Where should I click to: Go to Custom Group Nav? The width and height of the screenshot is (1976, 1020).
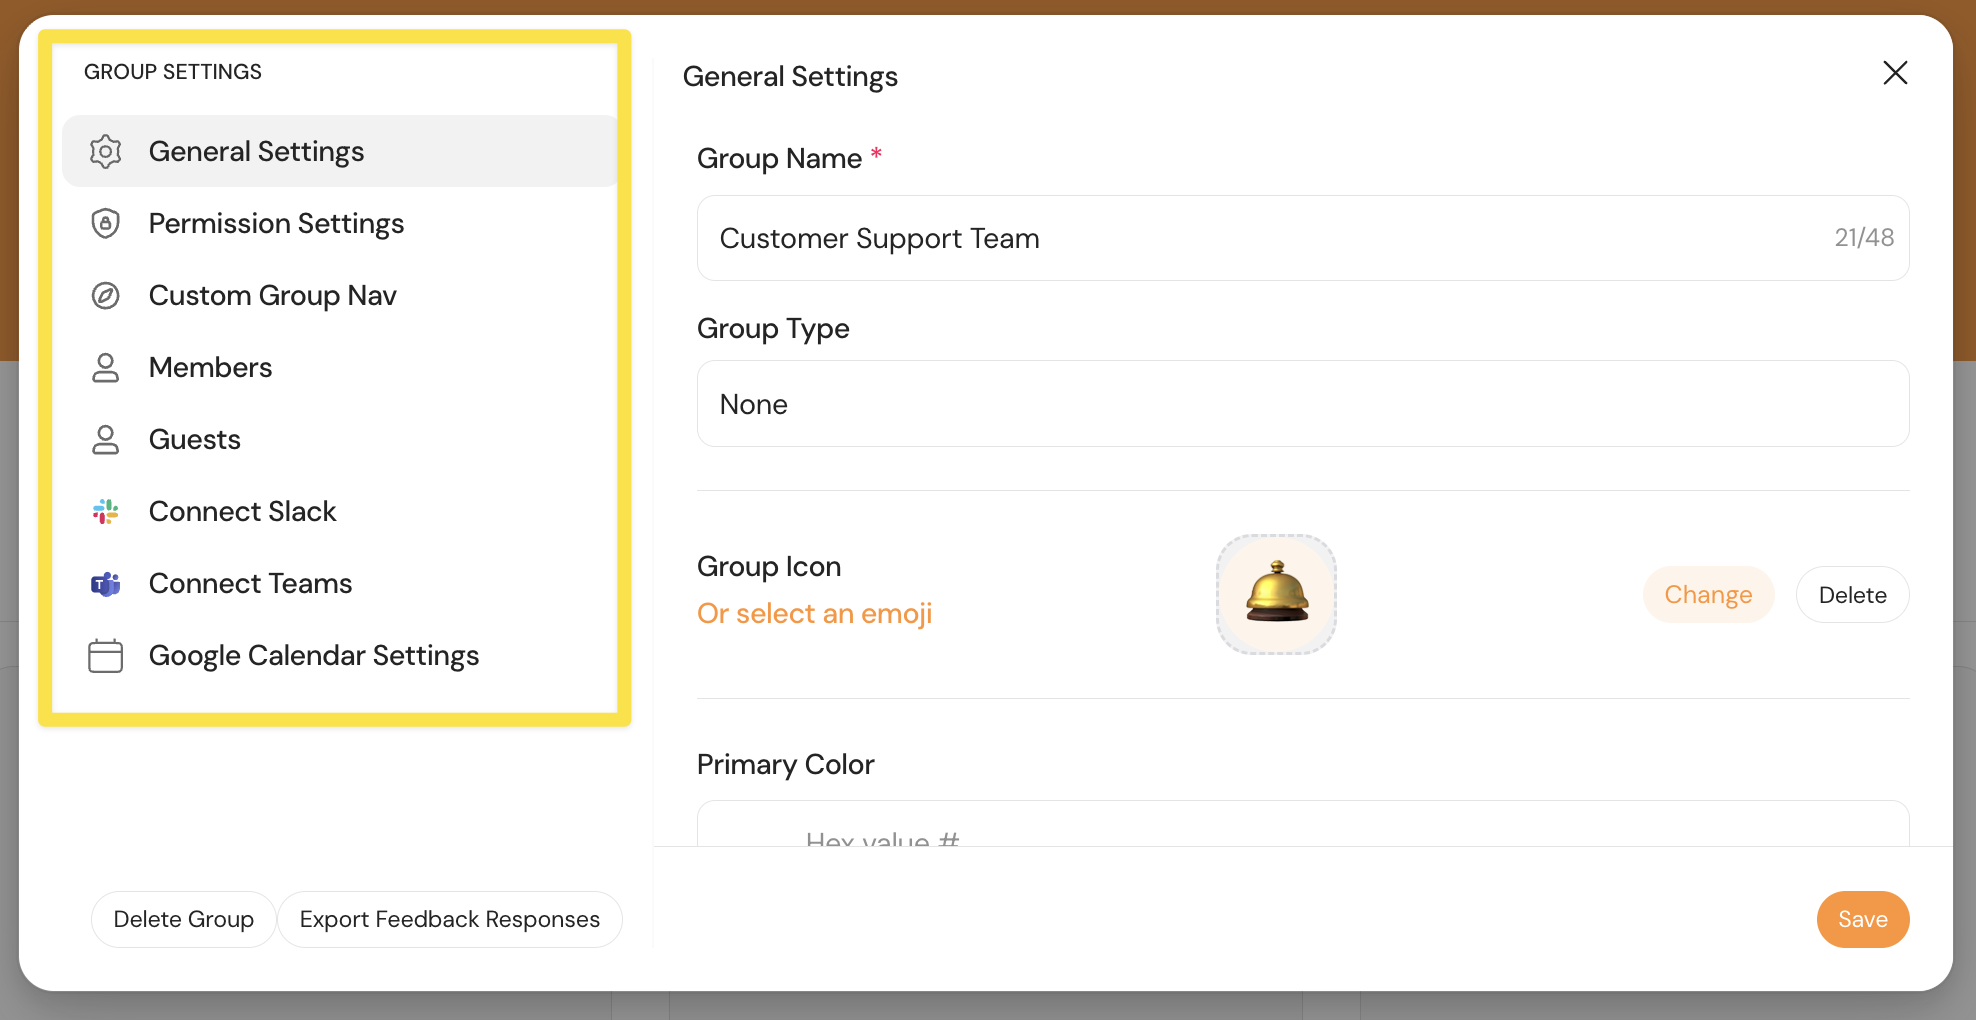pos(340,295)
